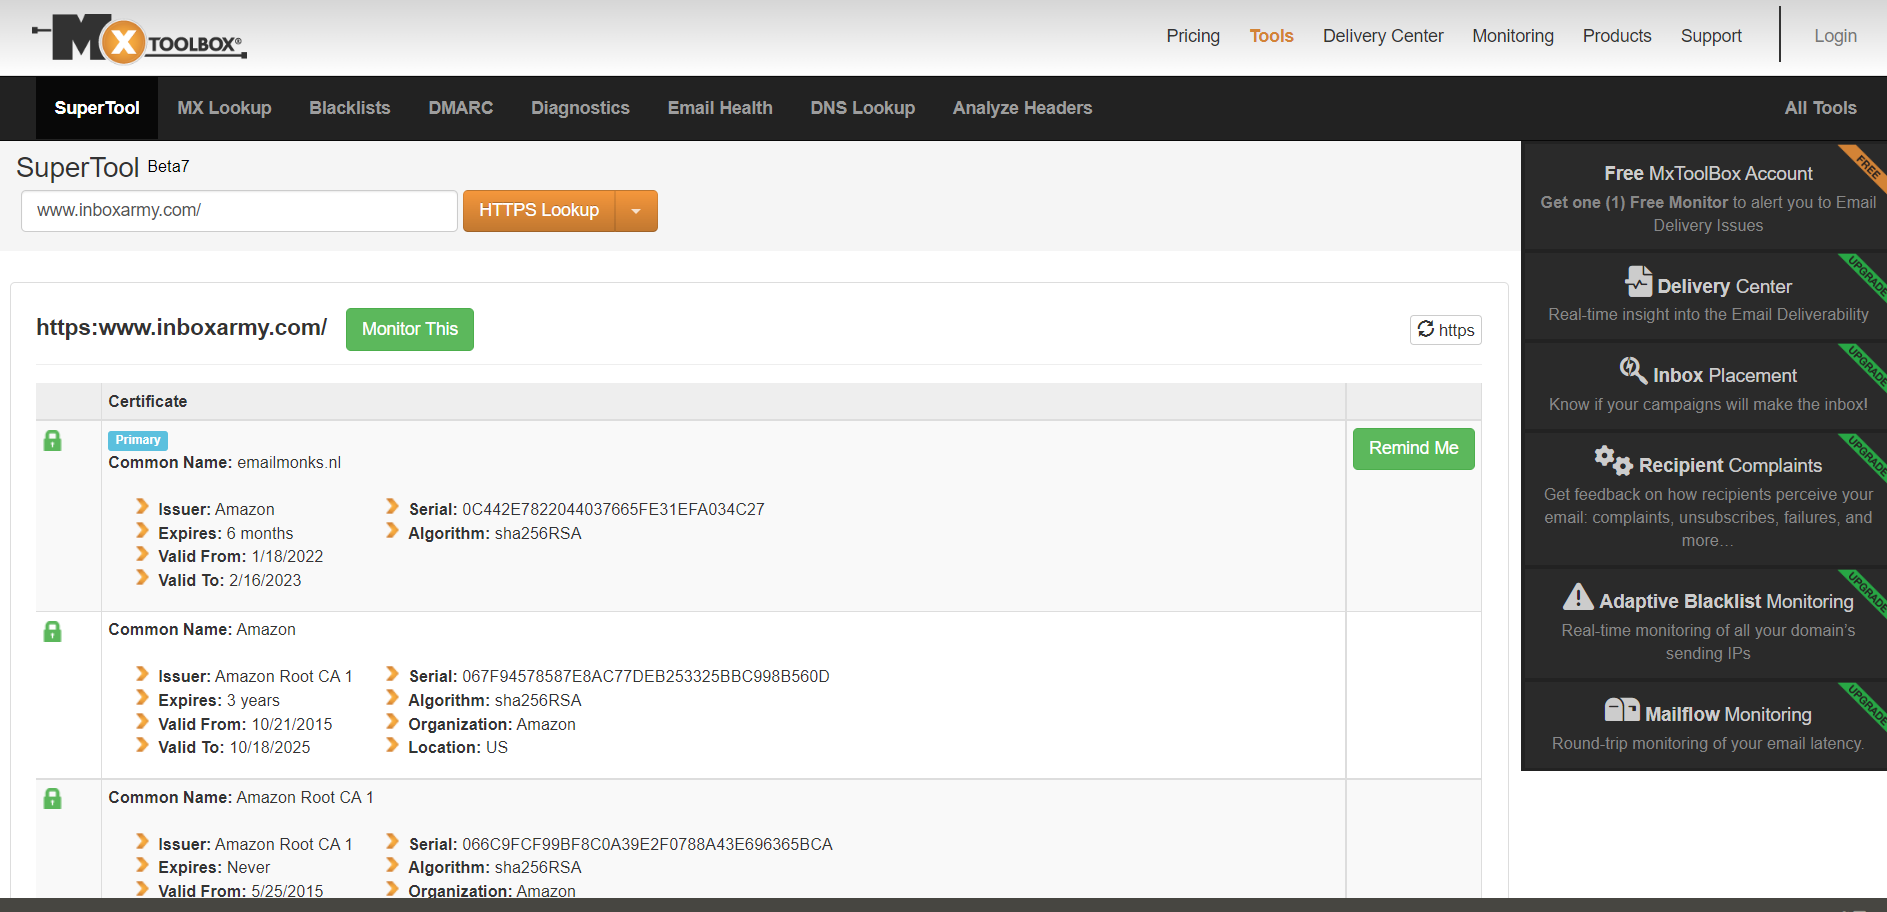This screenshot has width=1887, height=912.
Task: Click the Delivery Center document icon in sidebar
Action: coord(1637,282)
